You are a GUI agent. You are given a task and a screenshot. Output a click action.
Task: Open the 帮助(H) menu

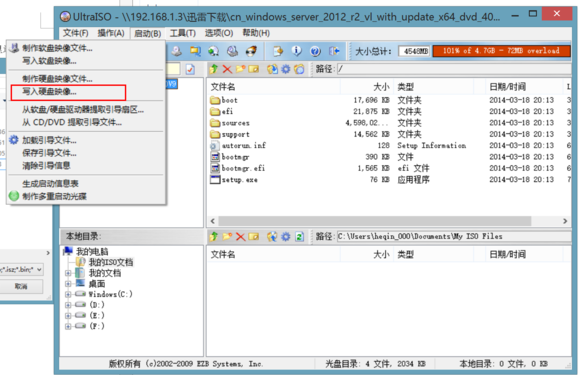[x=256, y=33]
